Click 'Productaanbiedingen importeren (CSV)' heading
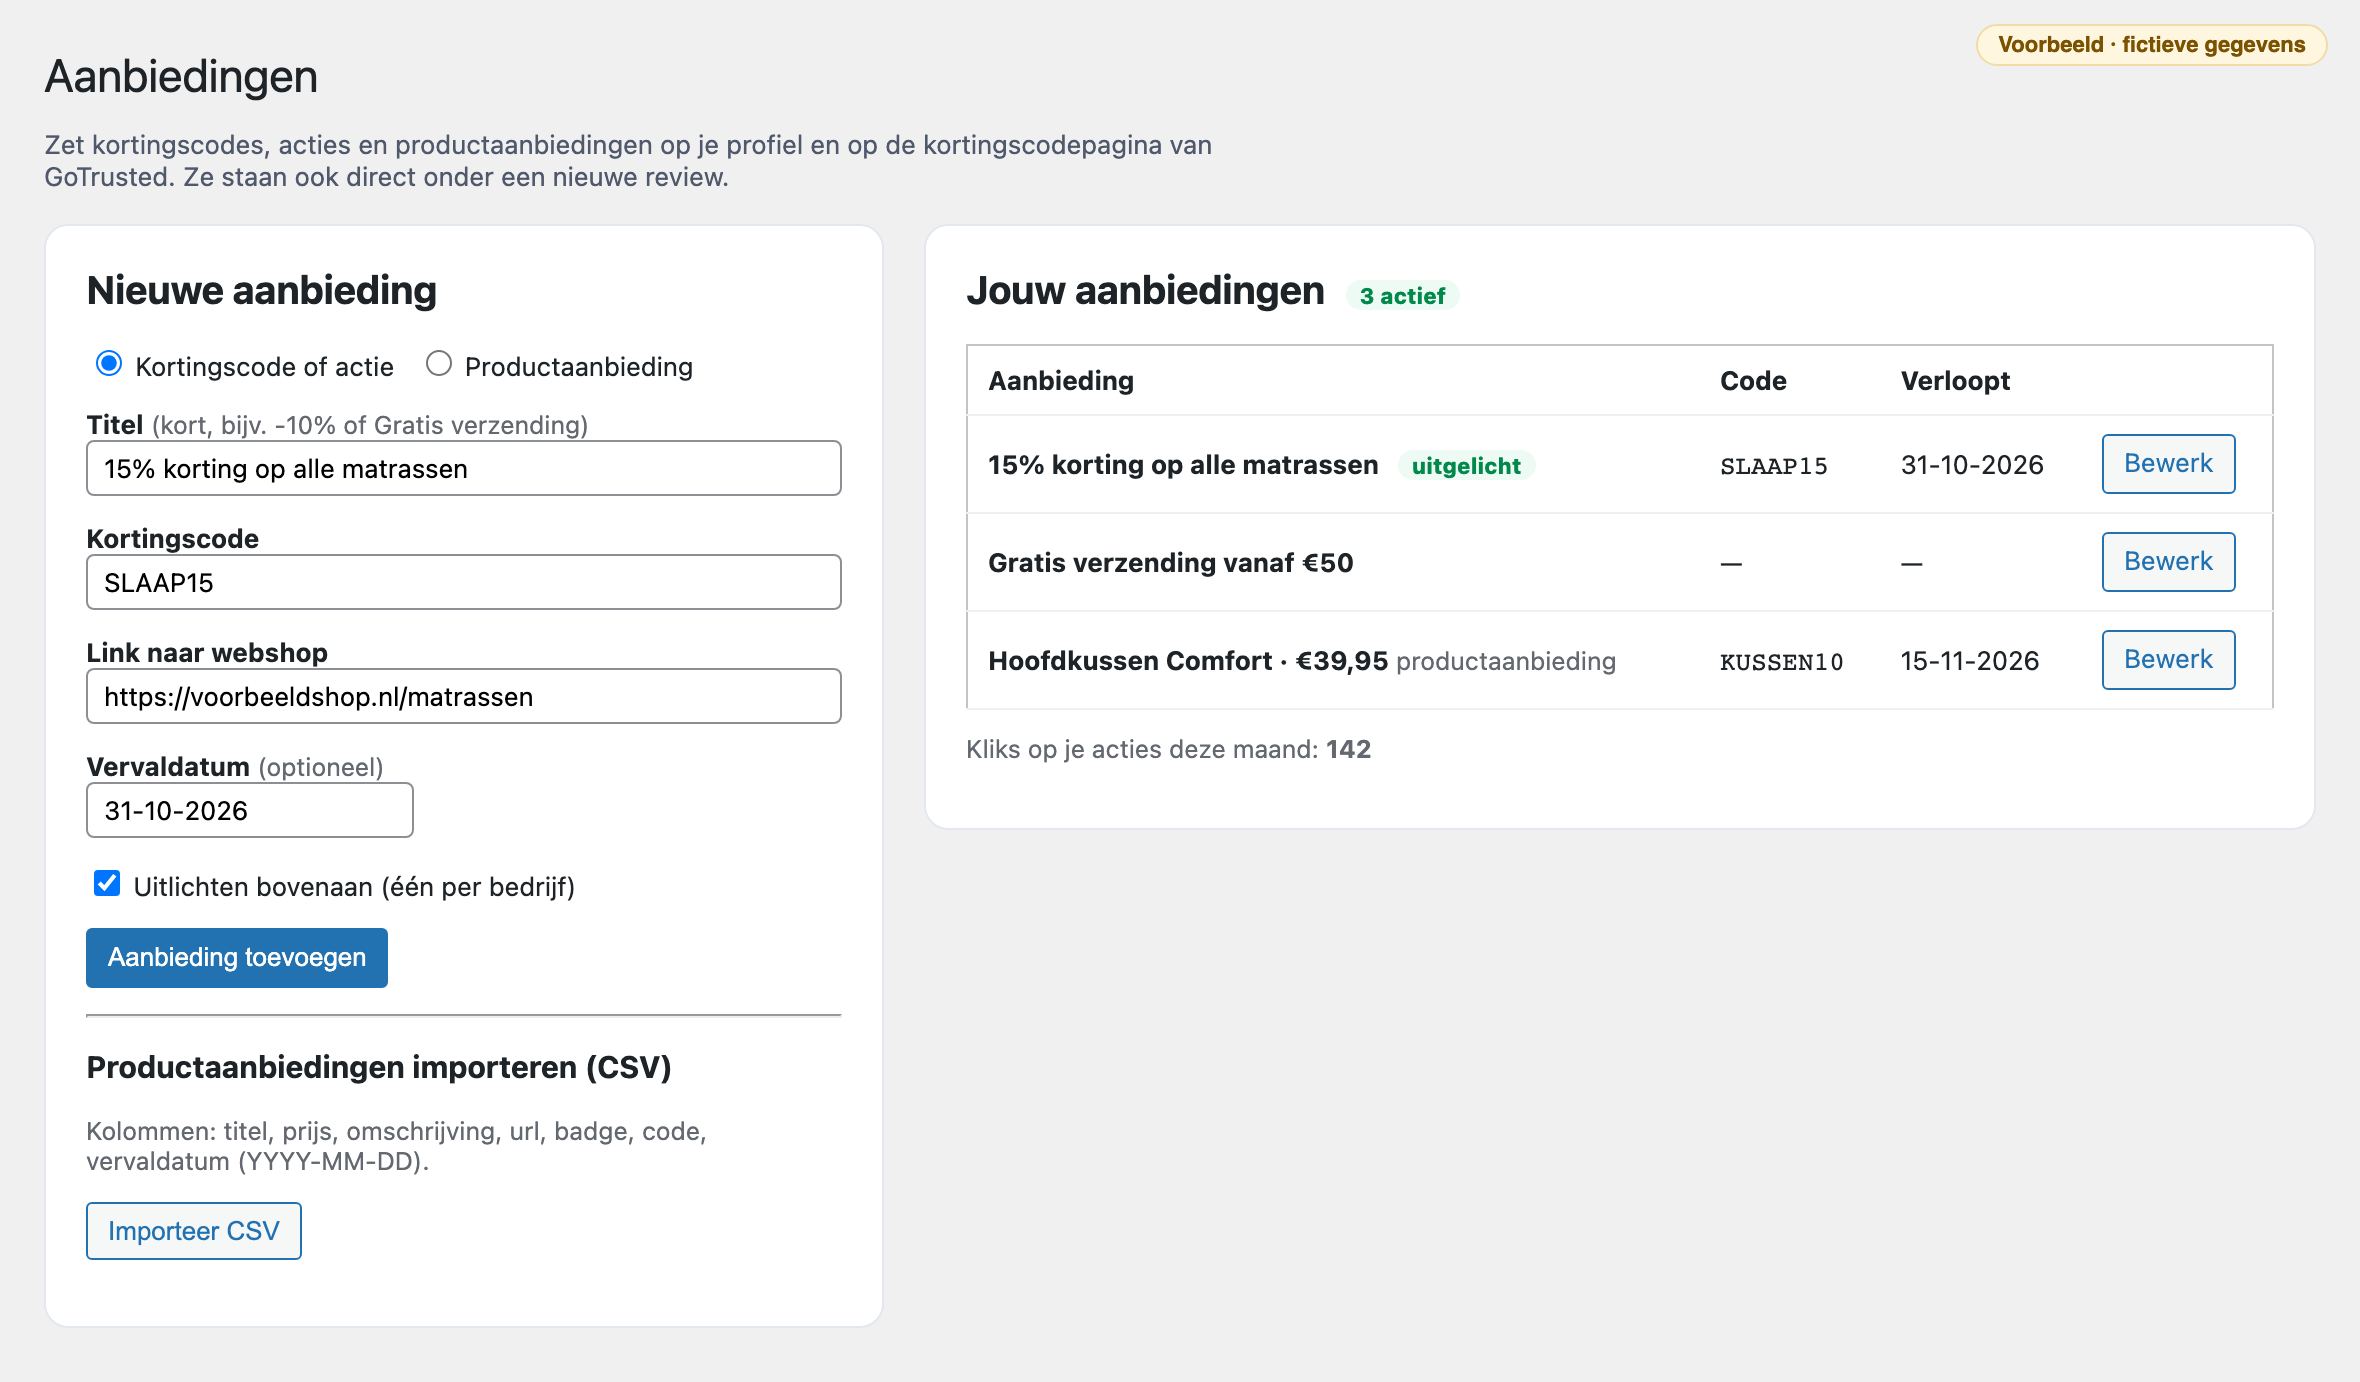Screen dimensions: 2360x1382 [x=379, y=1068]
